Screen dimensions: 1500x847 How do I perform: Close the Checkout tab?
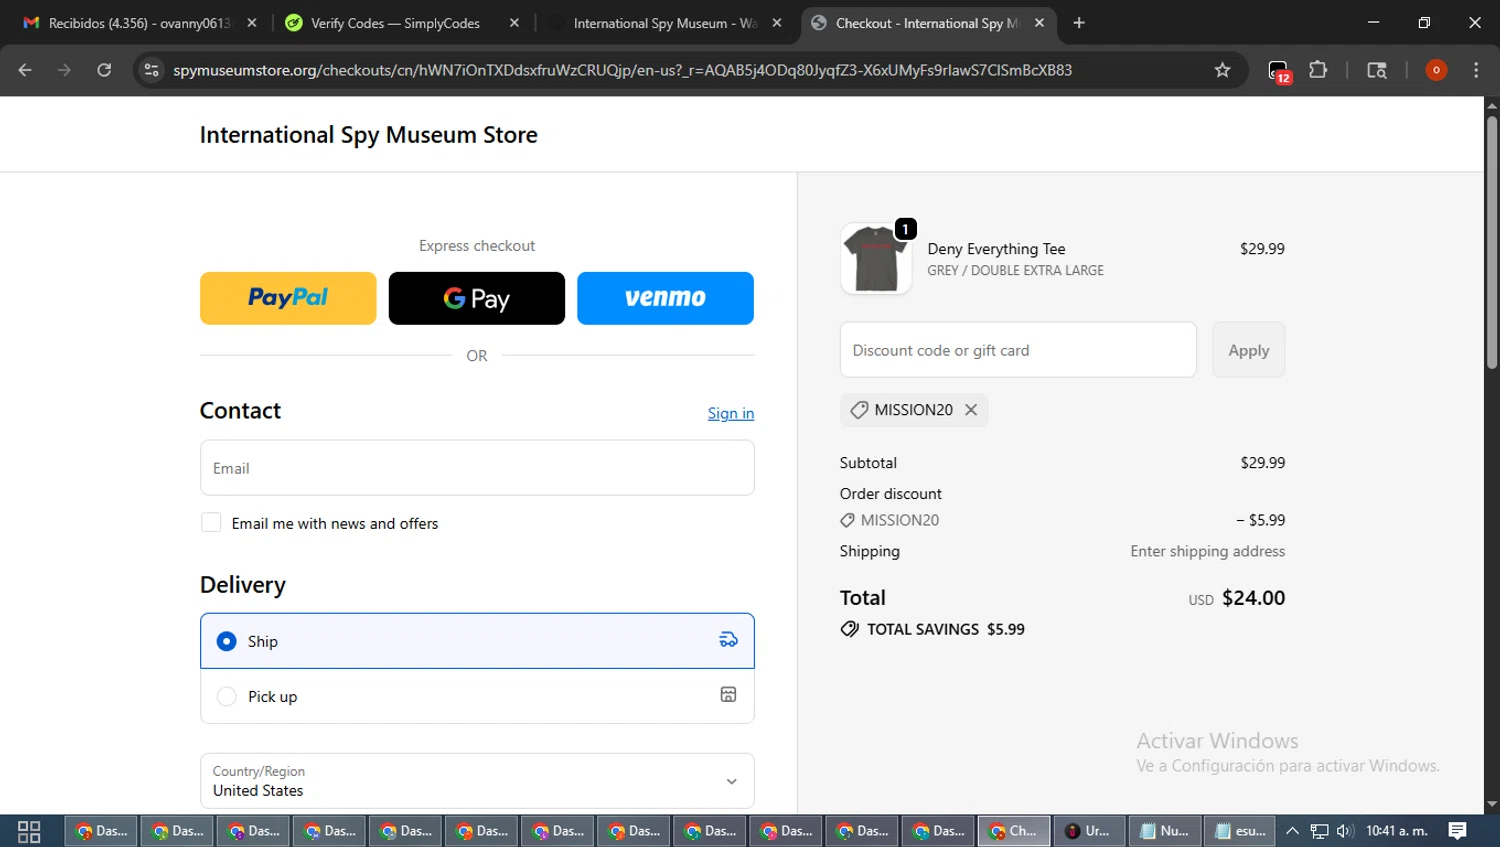tap(1039, 23)
